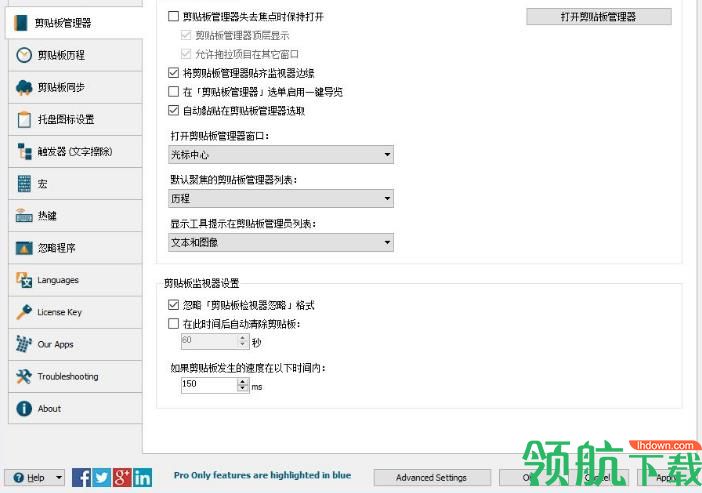Open the 文本和图像 tooltip dropdown
Viewport: 702px width, 493px height.
tap(281, 242)
